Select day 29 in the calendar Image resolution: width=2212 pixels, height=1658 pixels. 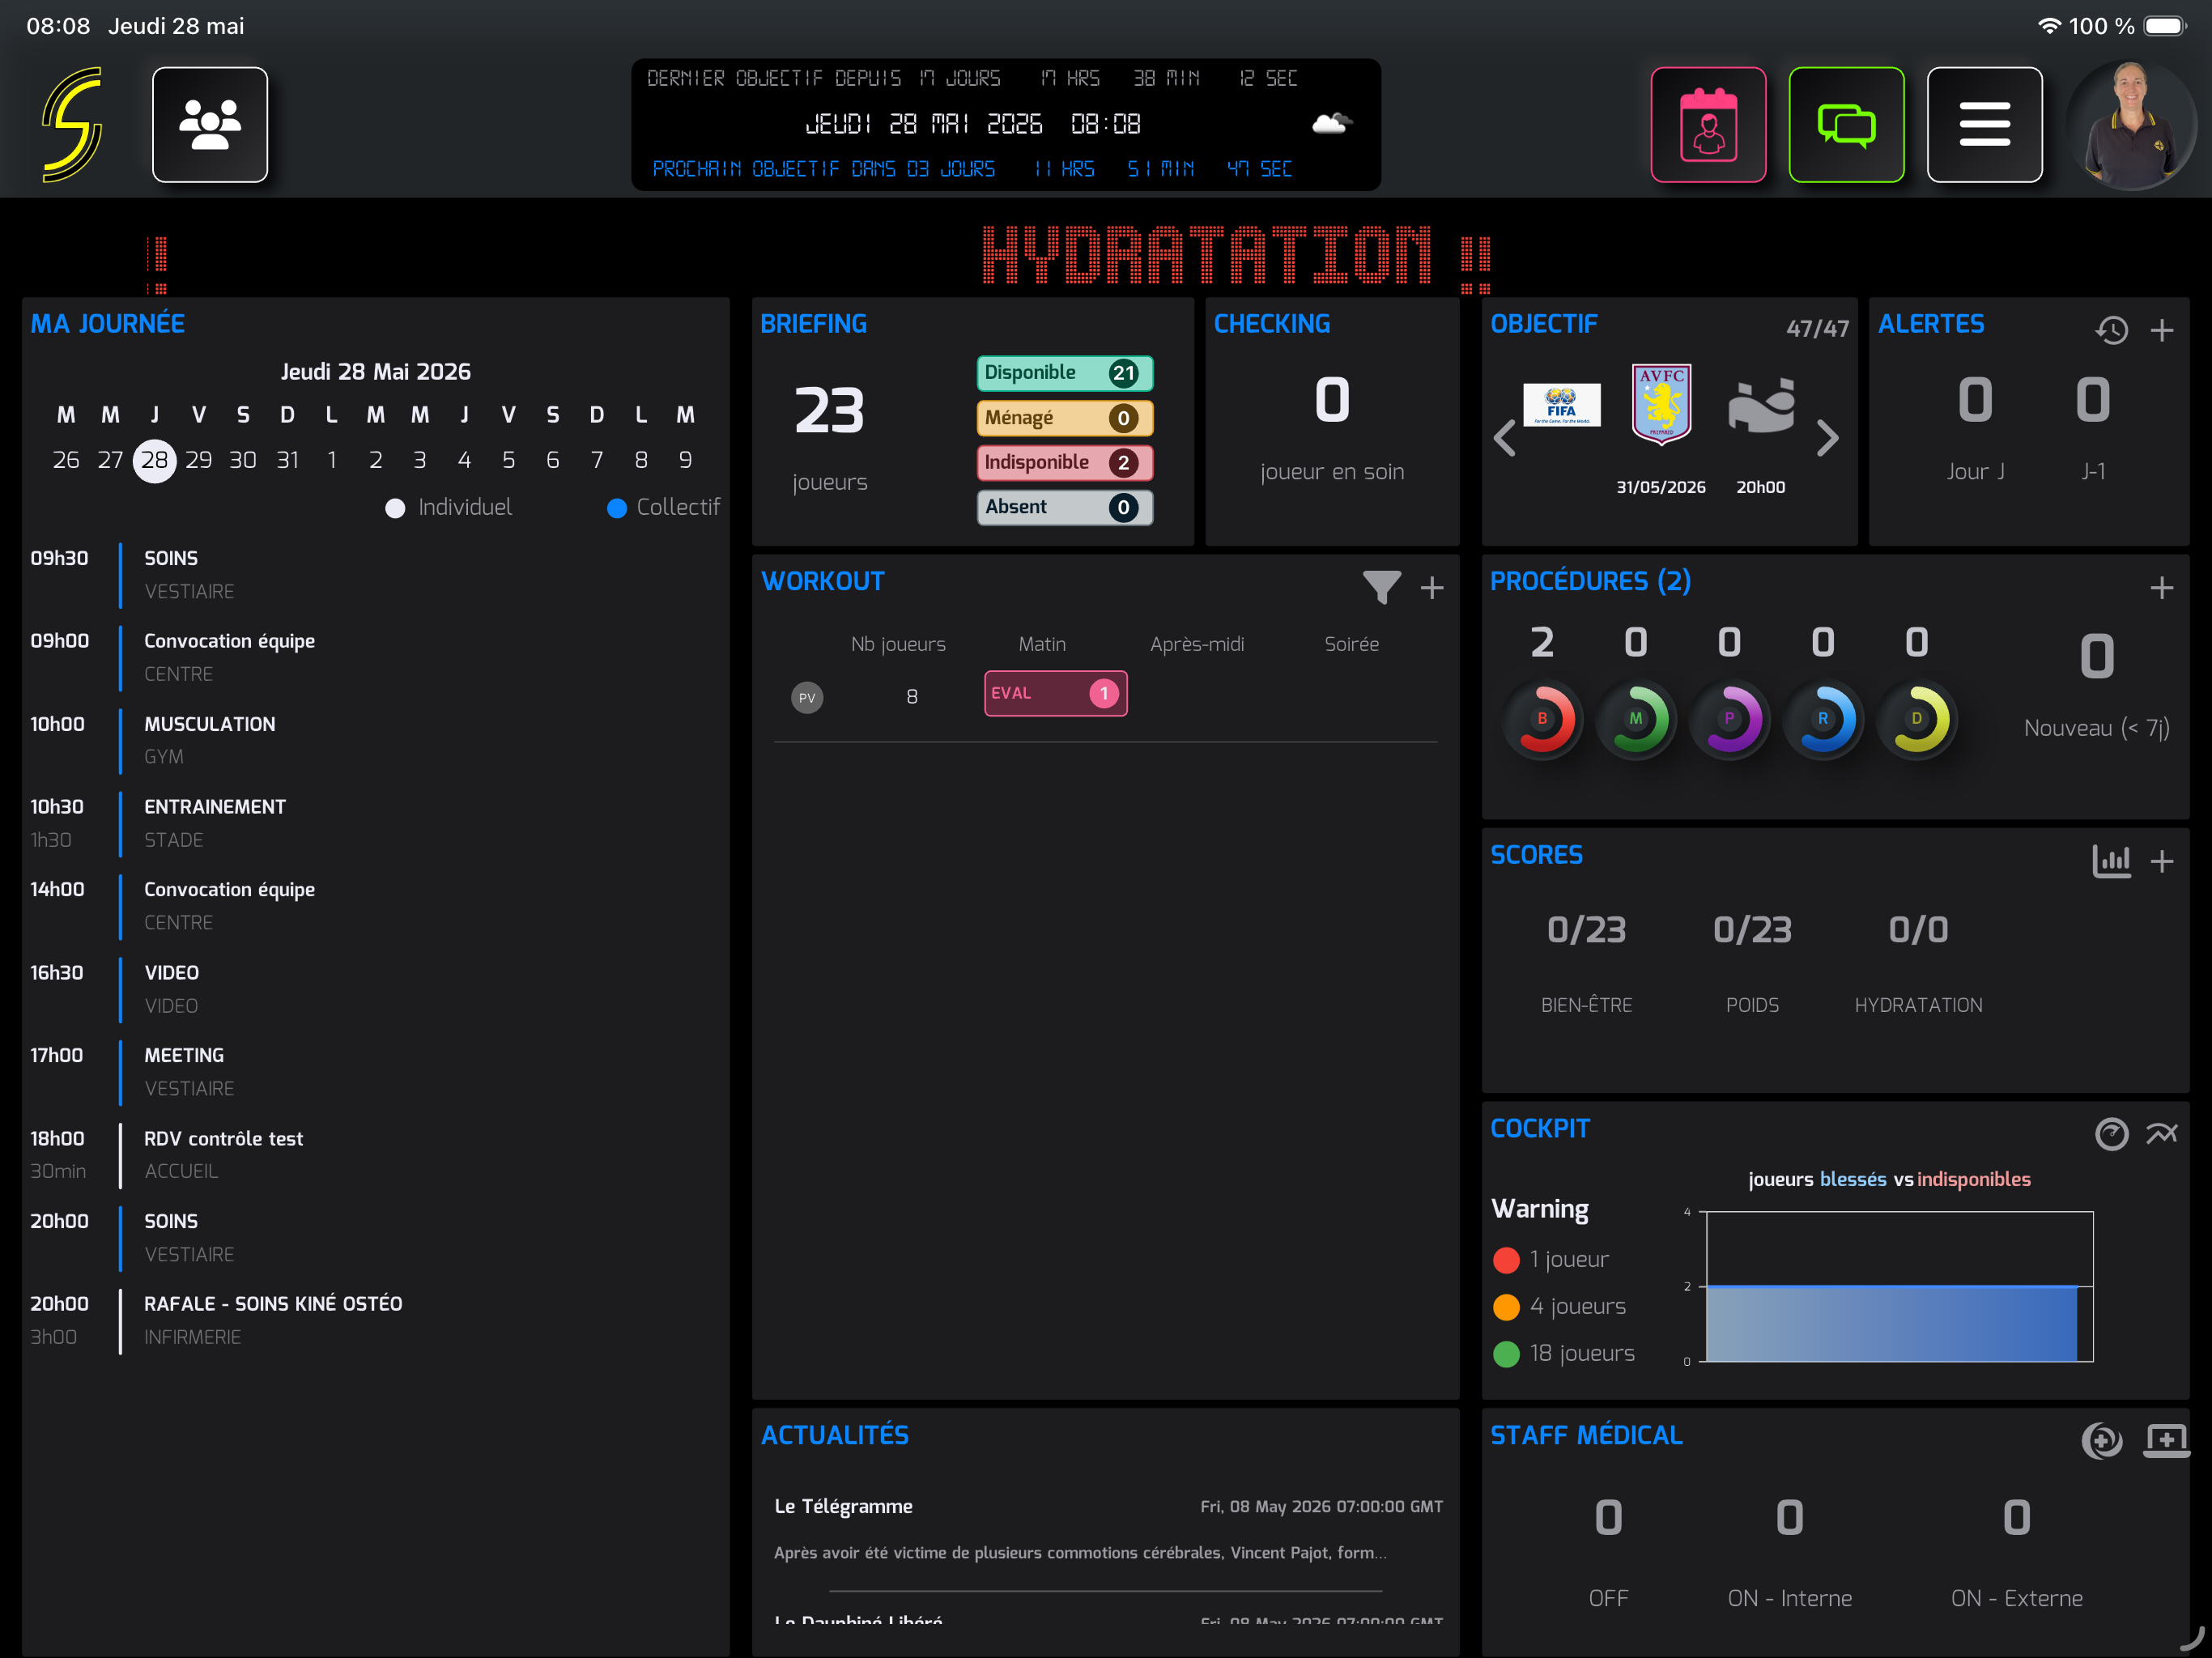coord(198,460)
